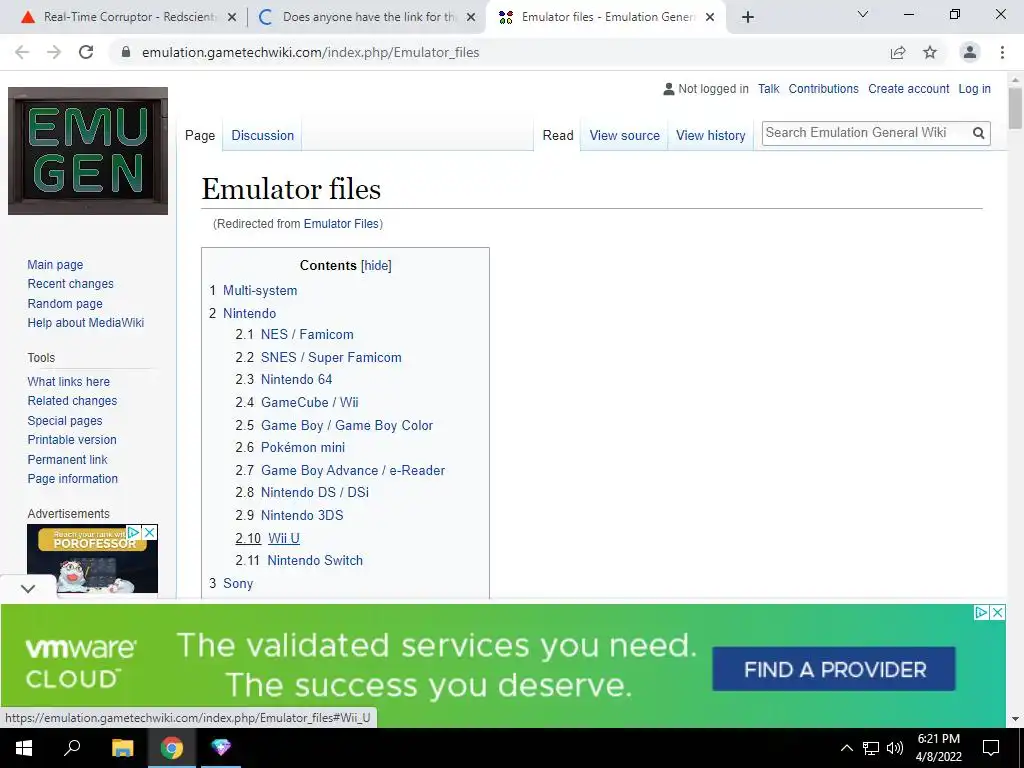Open the View history tab
The image size is (1024, 768).
[711, 135]
